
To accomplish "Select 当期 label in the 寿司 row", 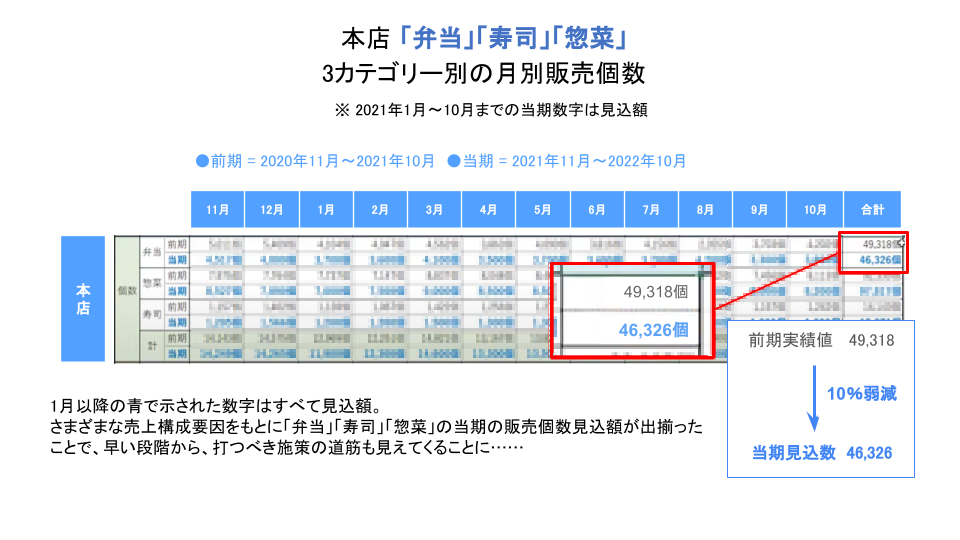I will [177, 322].
